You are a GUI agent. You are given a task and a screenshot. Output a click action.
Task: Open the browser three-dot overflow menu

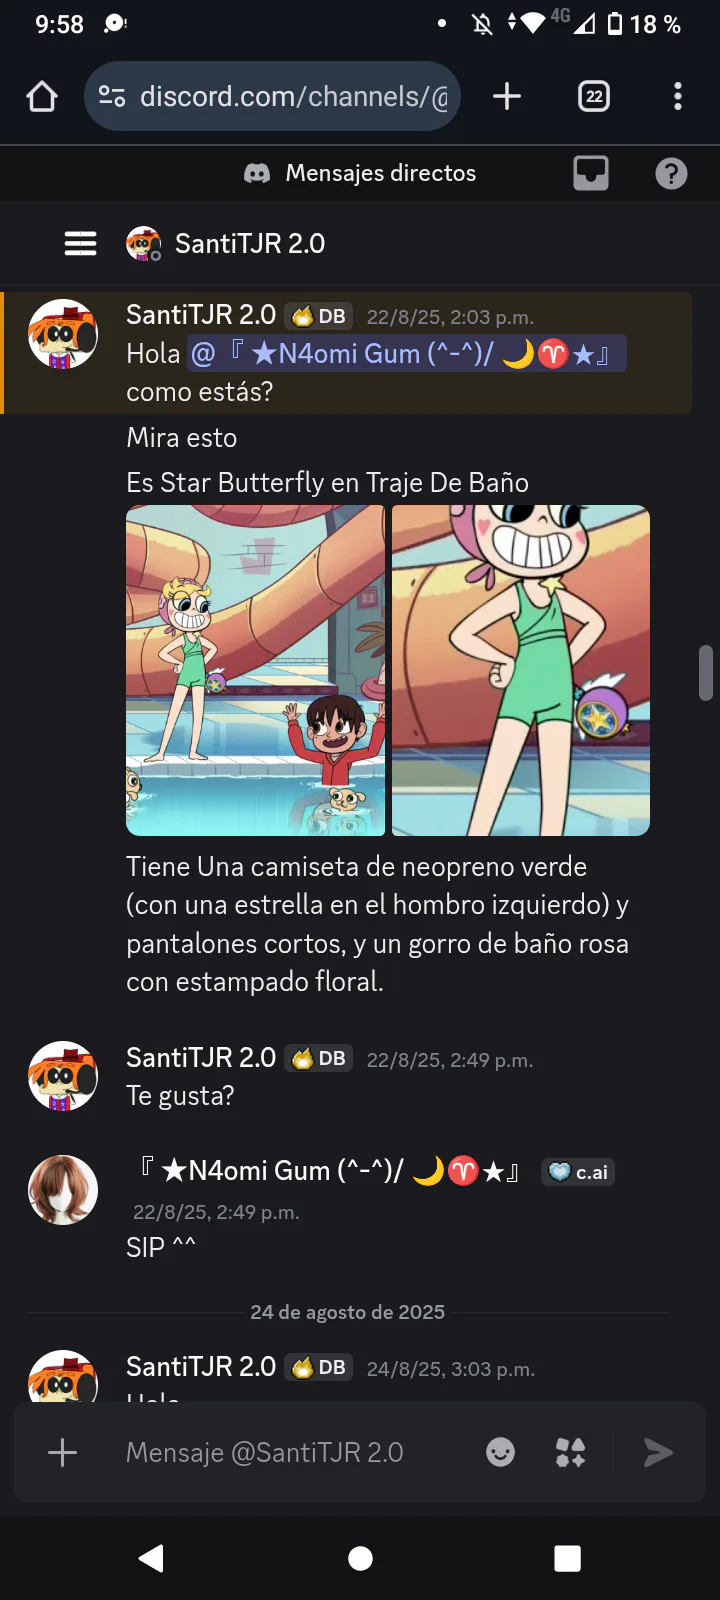pos(678,96)
